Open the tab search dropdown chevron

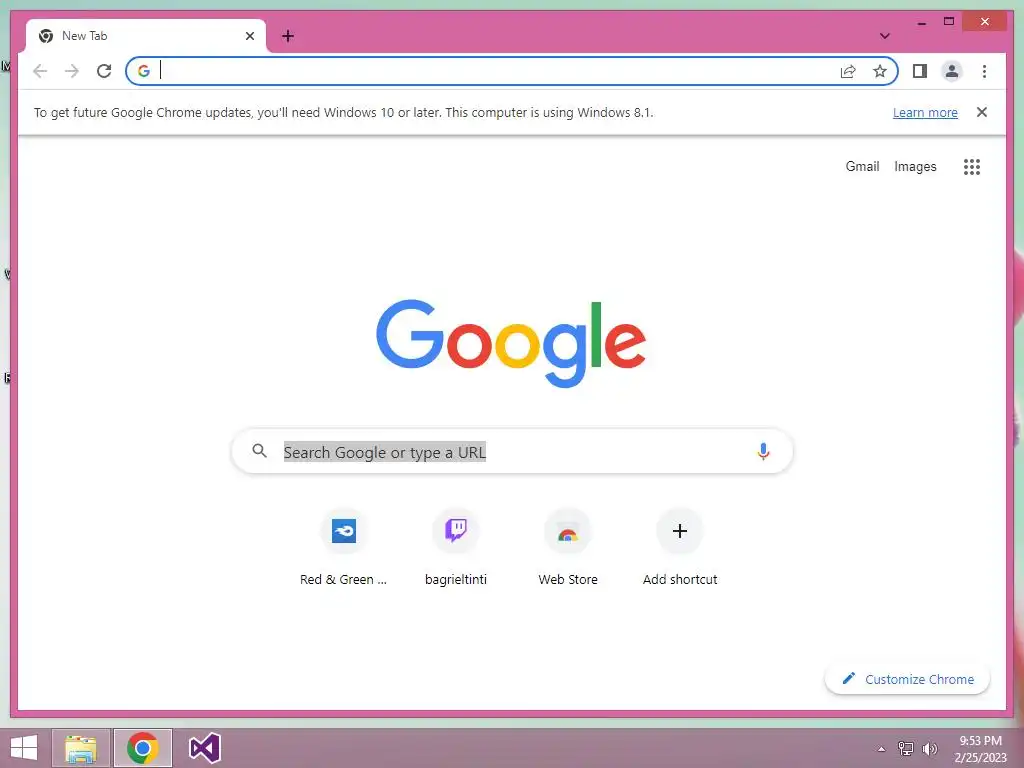[x=884, y=36]
